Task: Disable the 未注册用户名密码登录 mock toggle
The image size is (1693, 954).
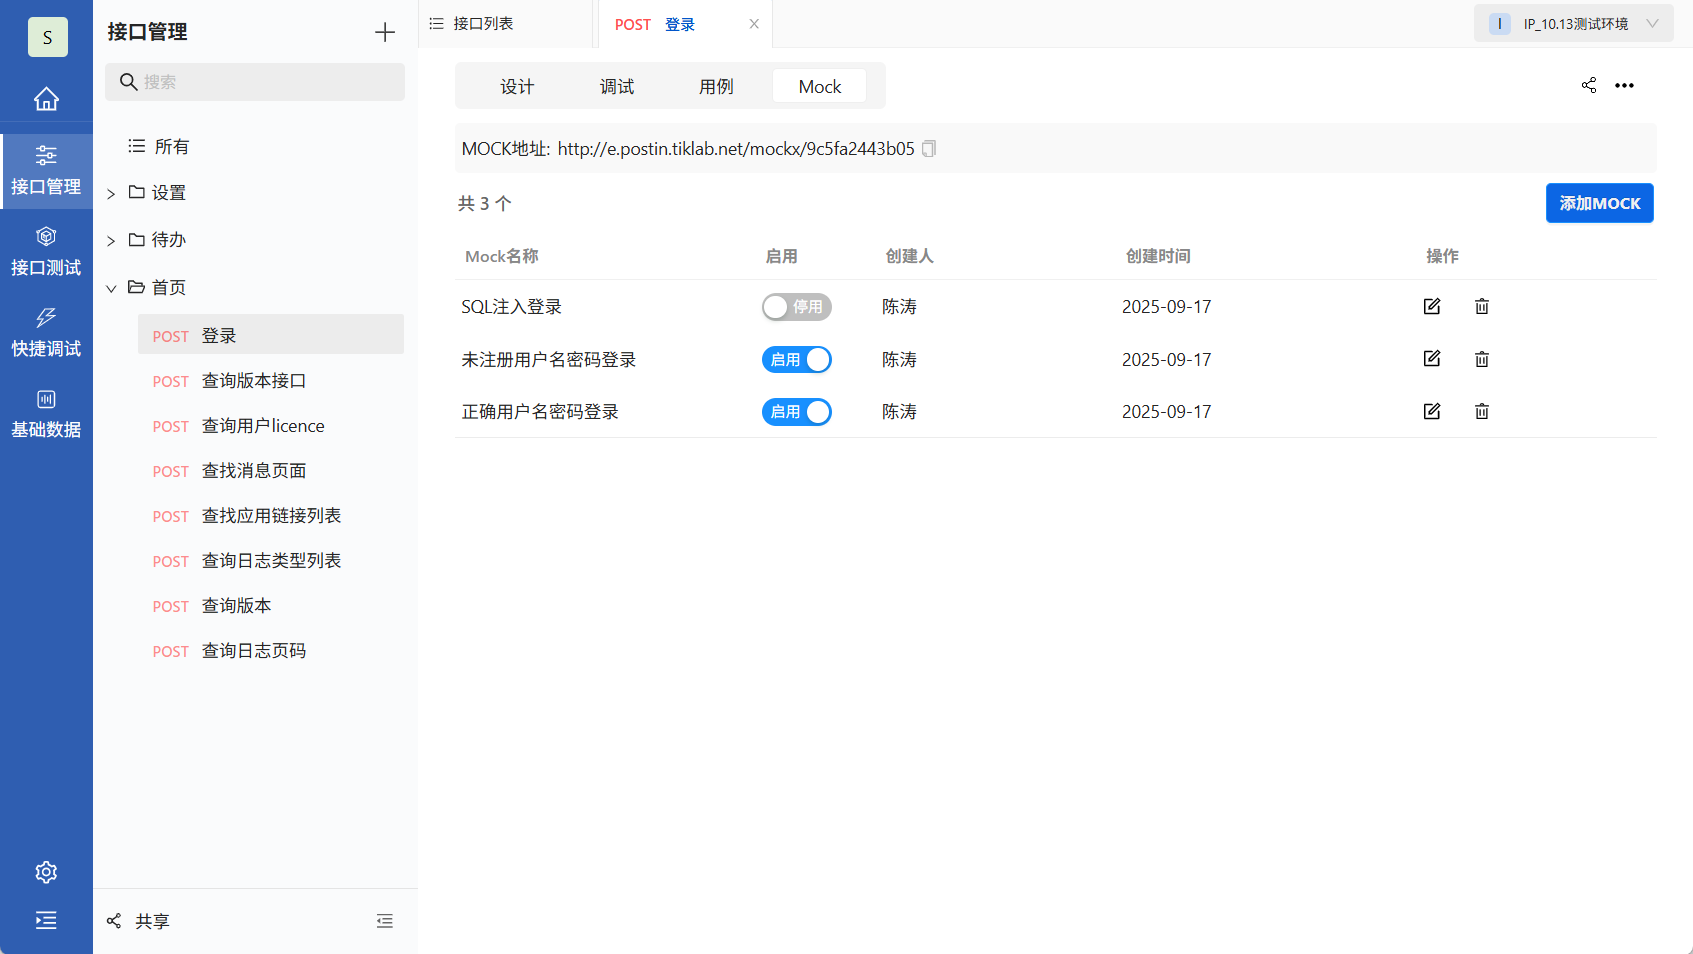Action: tap(797, 359)
